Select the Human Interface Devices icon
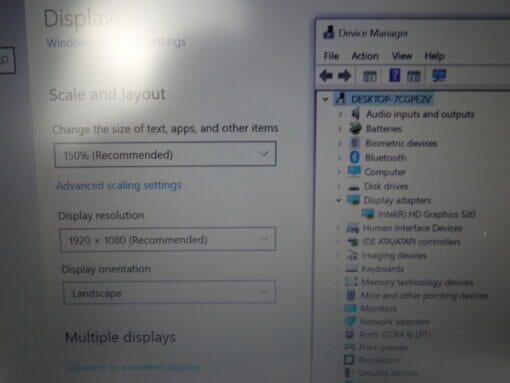Viewport: 510px width, 383px height. [352, 228]
